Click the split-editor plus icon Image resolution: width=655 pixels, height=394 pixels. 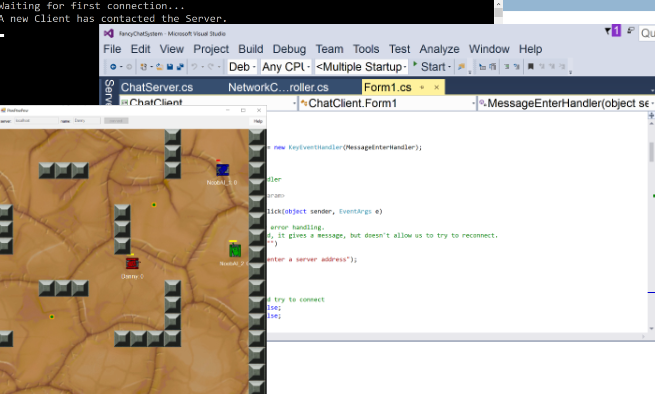coord(651,115)
